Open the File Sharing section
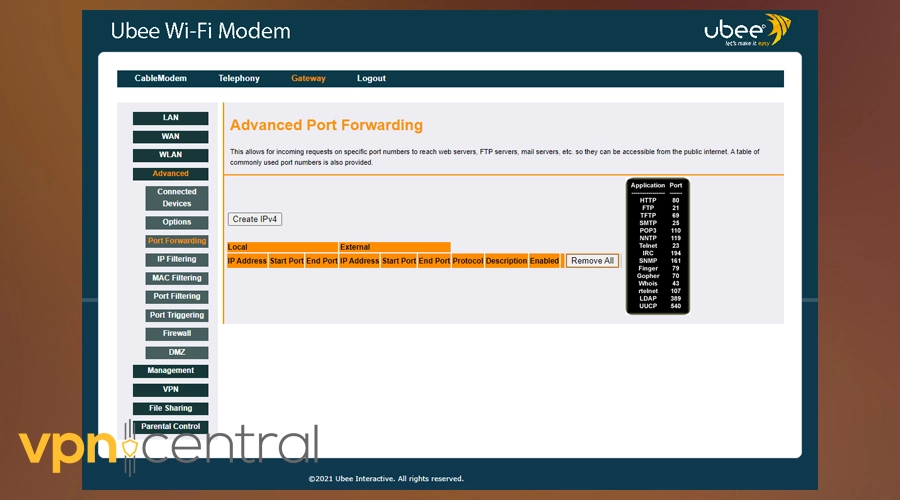The width and height of the screenshot is (900, 500). 170,408
